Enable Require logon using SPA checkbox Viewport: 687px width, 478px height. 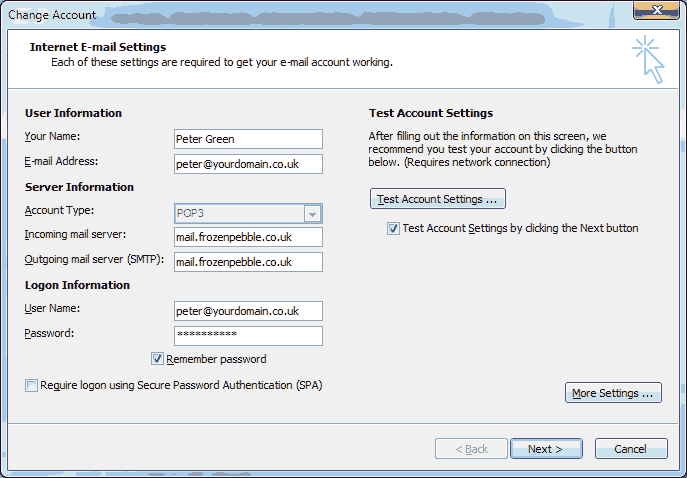31,386
